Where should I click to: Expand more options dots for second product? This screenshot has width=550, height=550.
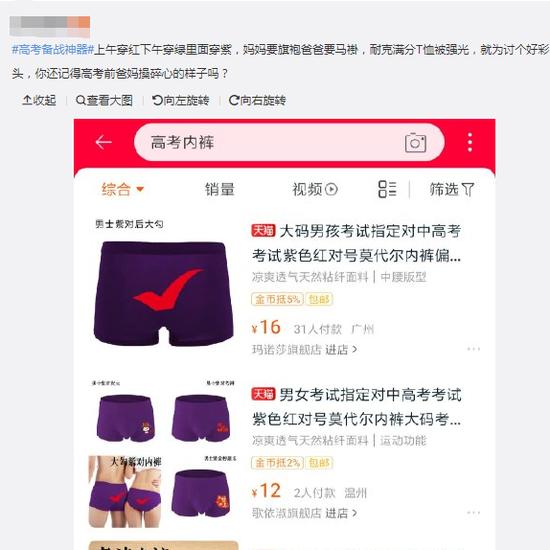(474, 513)
